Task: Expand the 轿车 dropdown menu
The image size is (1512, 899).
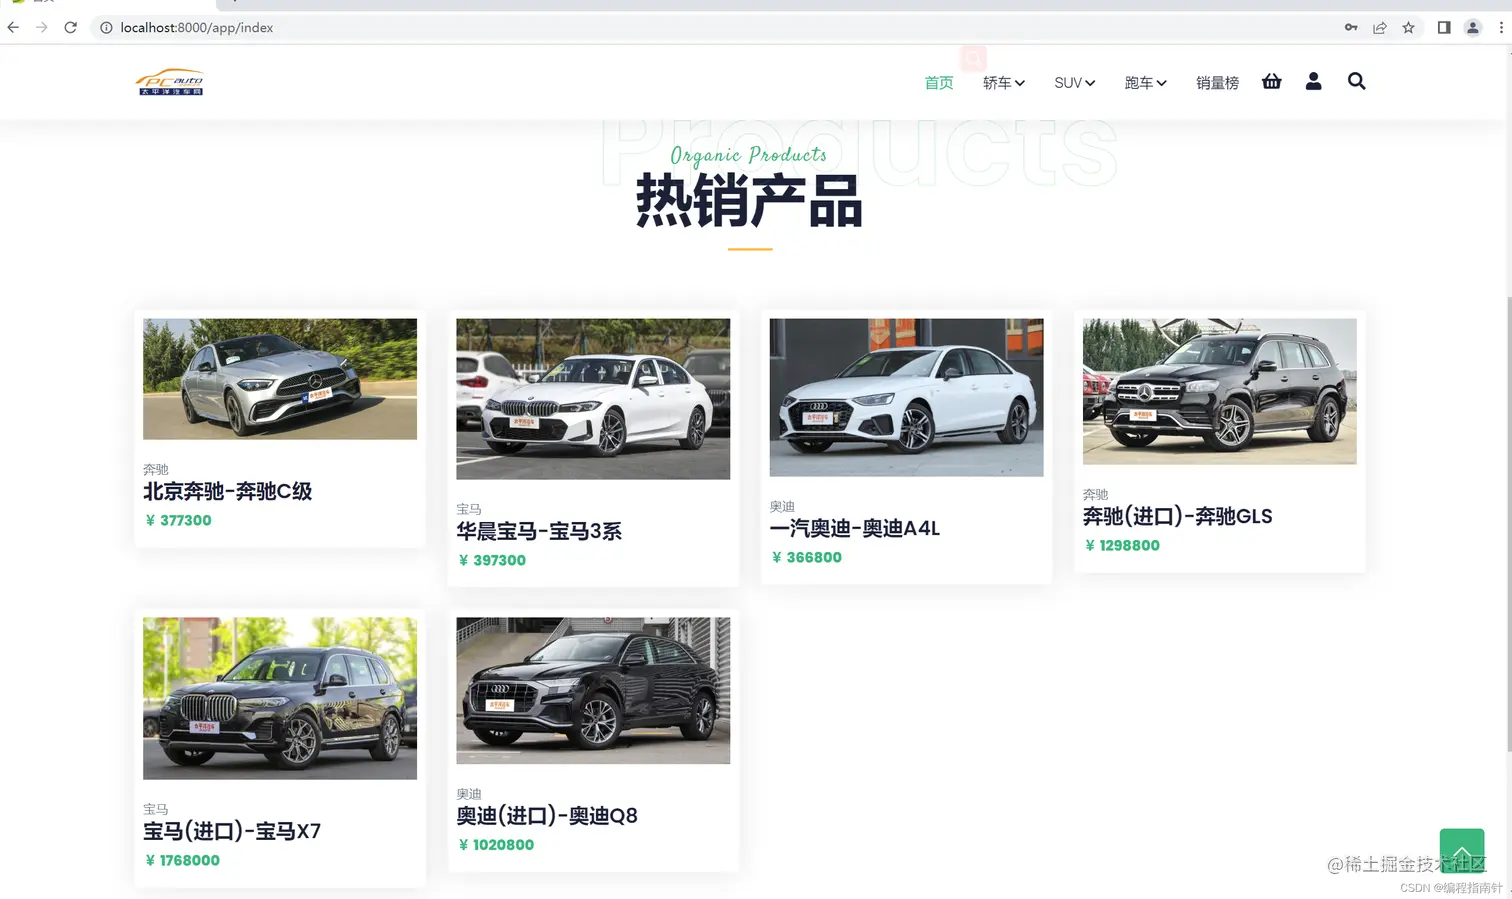Action: (x=1003, y=83)
